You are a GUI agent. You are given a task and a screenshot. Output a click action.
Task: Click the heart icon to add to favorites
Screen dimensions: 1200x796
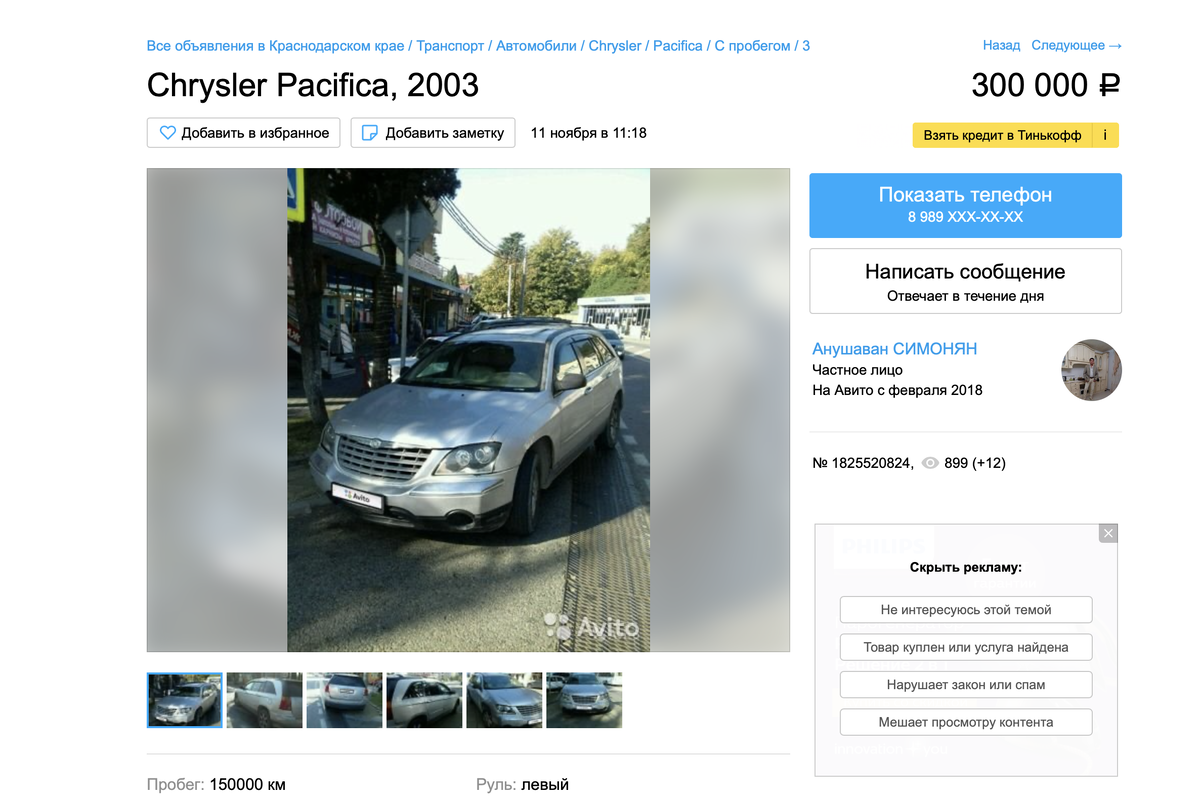pyautogui.click(x=167, y=133)
